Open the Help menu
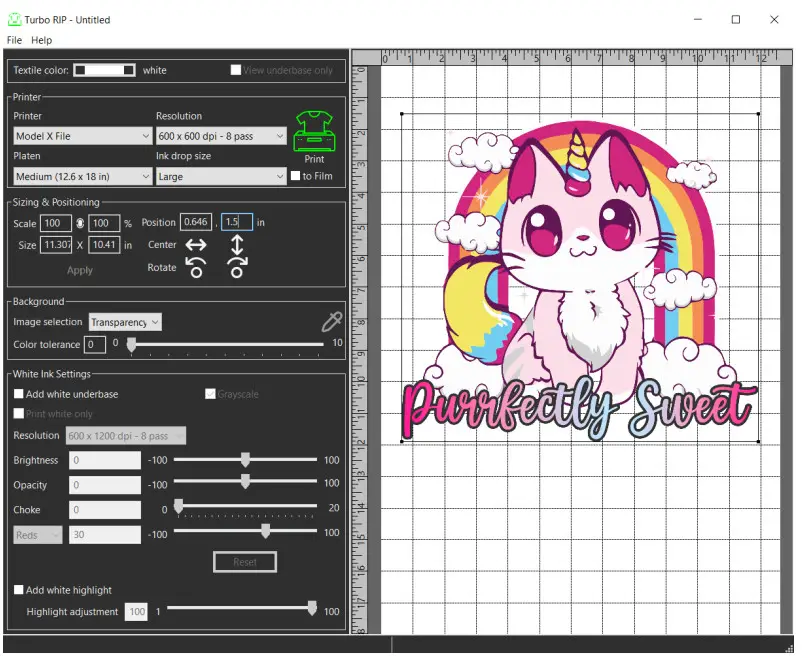 pos(41,40)
